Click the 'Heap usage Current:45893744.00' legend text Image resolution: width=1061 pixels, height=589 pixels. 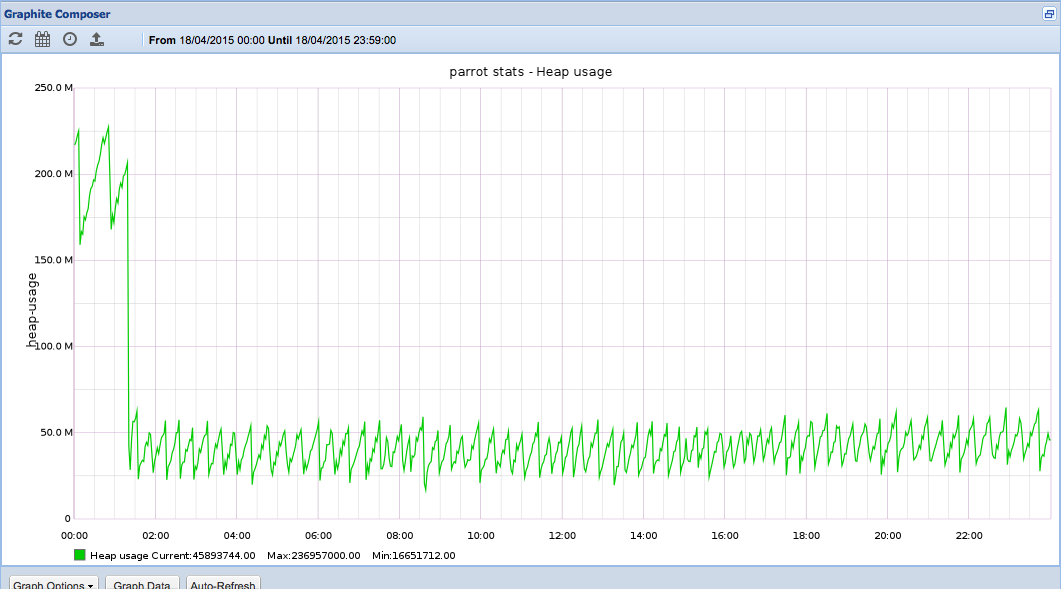pos(173,555)
